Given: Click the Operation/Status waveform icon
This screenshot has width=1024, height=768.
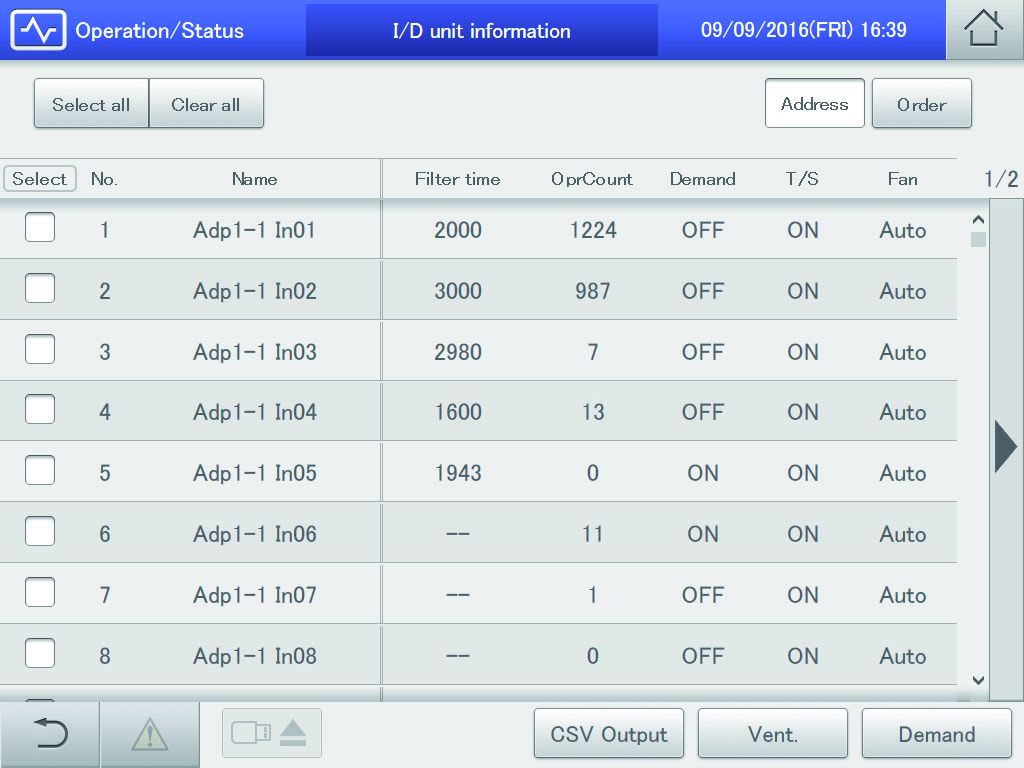Looking at the screenshot, I should click(37, 30).
